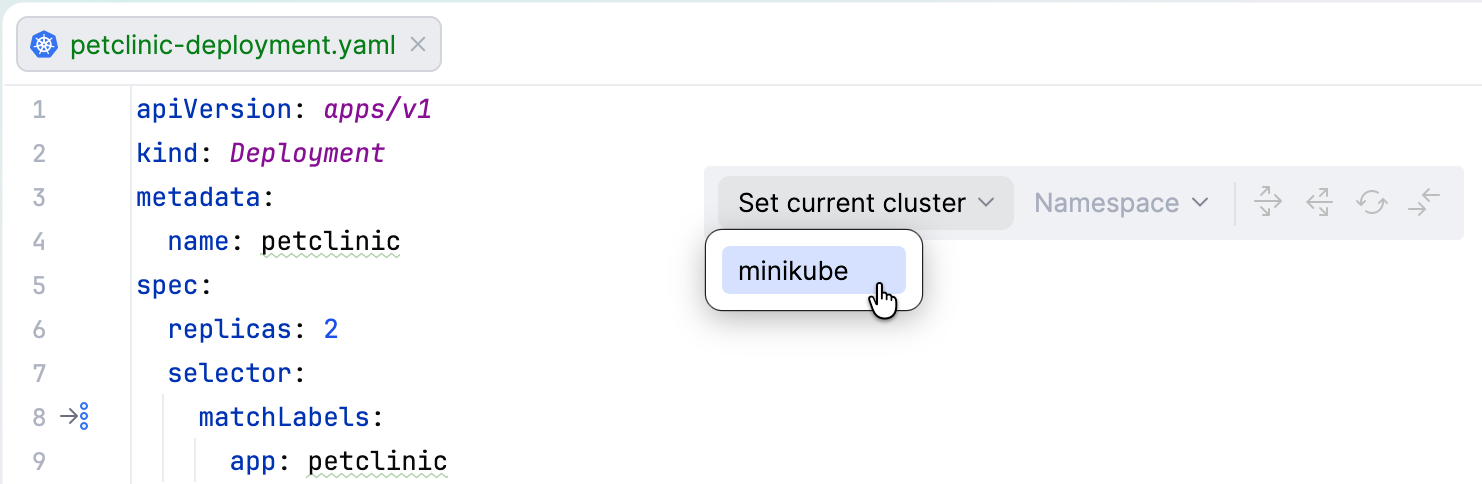Image resolution: width=1482 pixels, height=484 pixels.
Task: Close the petclinic-deployment.yaml tab
Action: 419,45
